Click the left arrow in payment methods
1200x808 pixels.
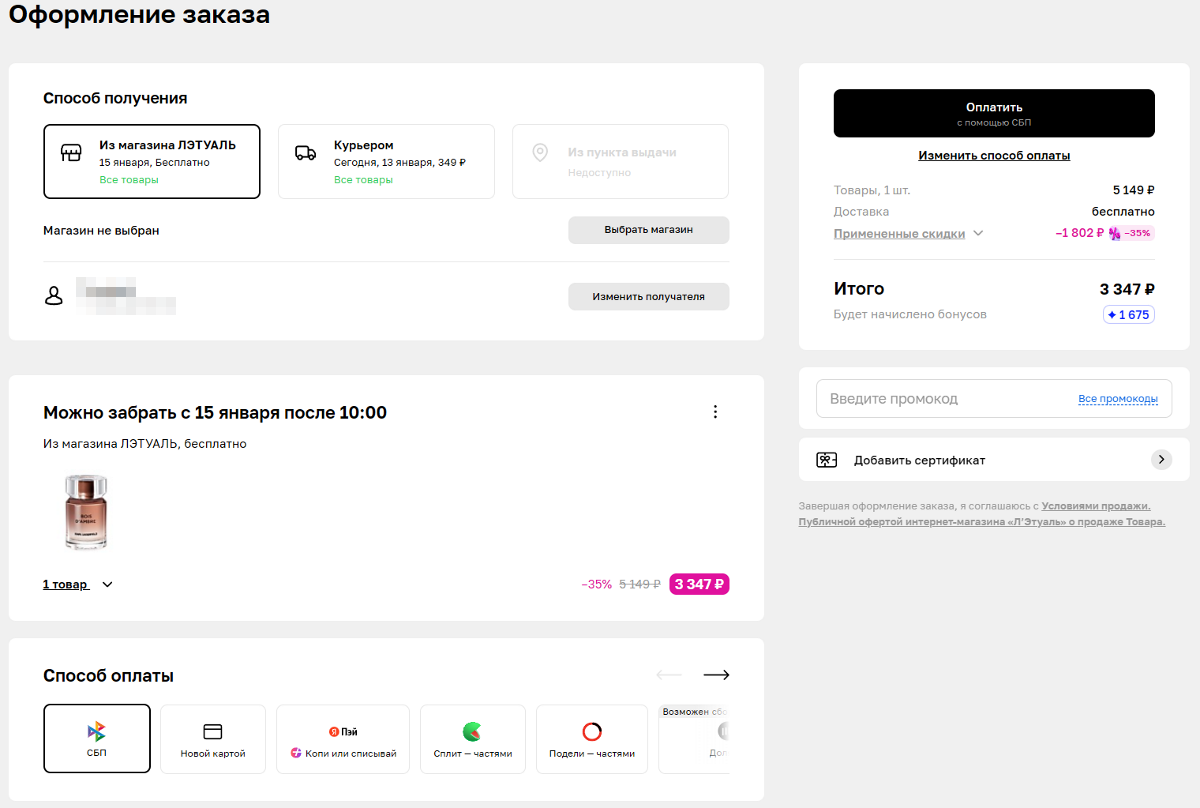click(x=669, y=675)
